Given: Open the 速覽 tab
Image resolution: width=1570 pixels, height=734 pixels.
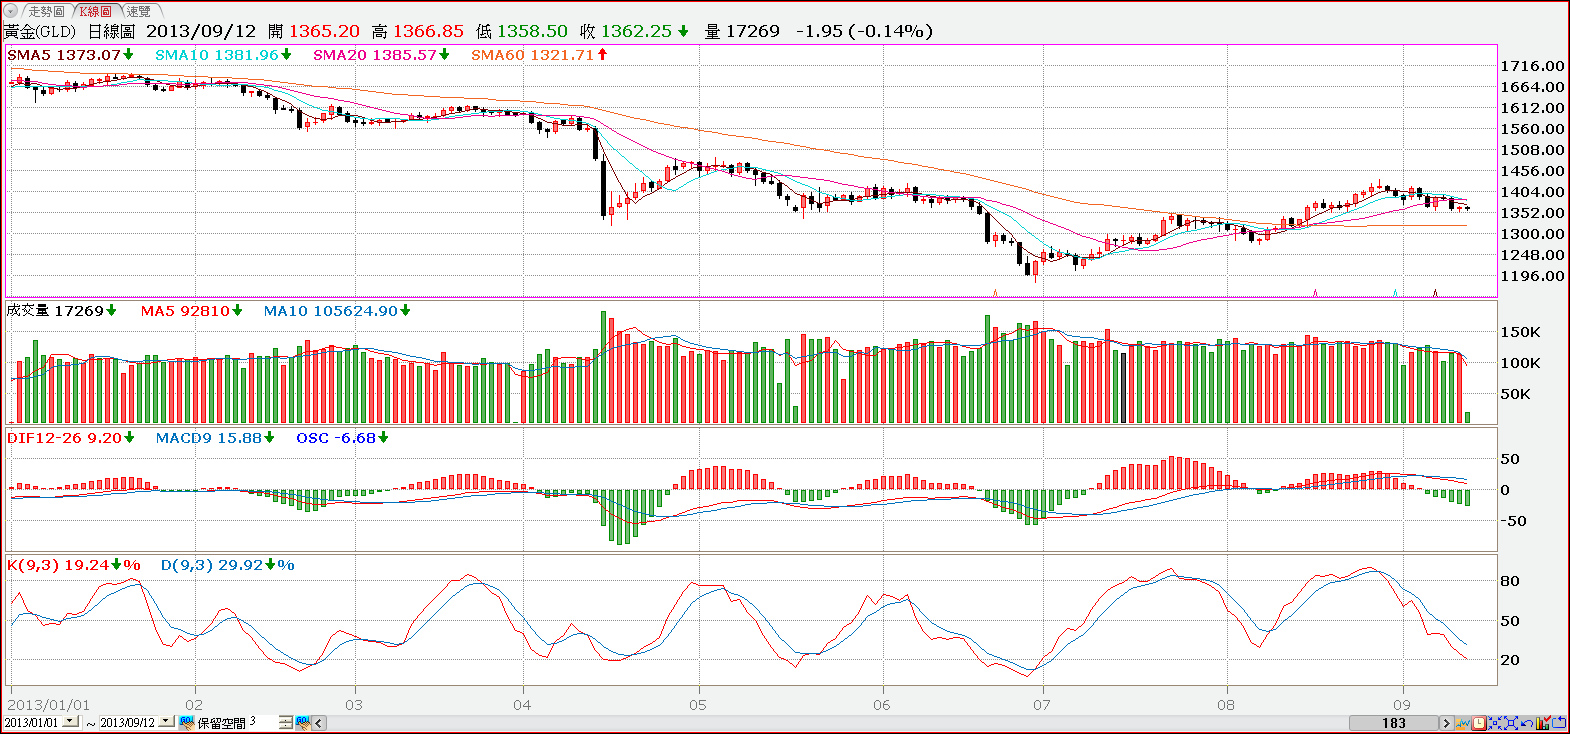Looking at the screenshot, I should point(138,11).
